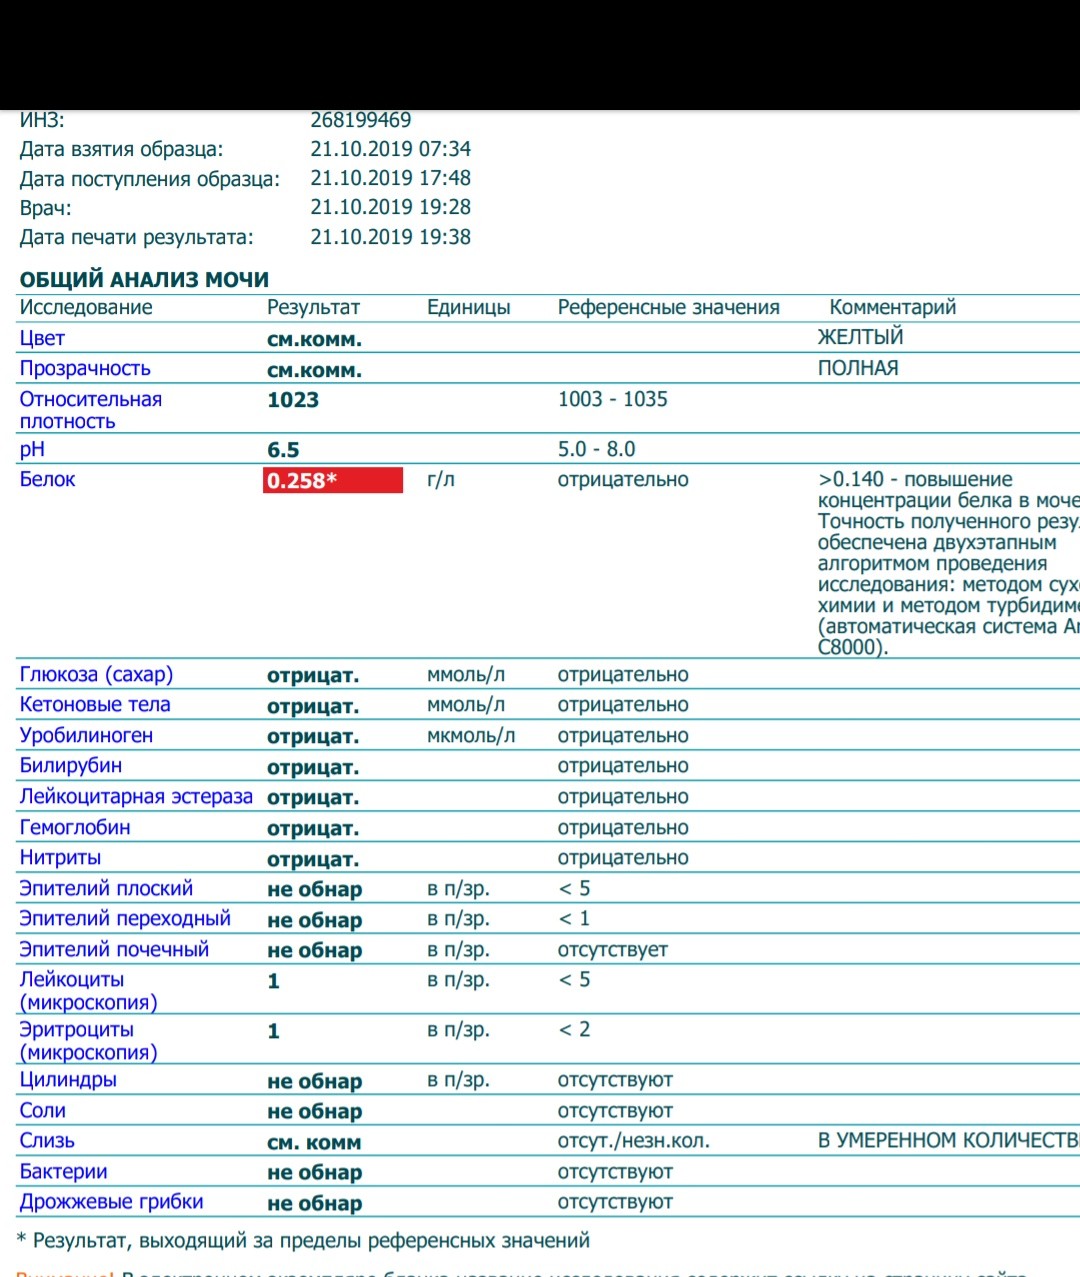Image resolution: width=1080 pixels, height=1277 pixels.
Task: Open the "Белок" test name link
Action: pos(47,479)
